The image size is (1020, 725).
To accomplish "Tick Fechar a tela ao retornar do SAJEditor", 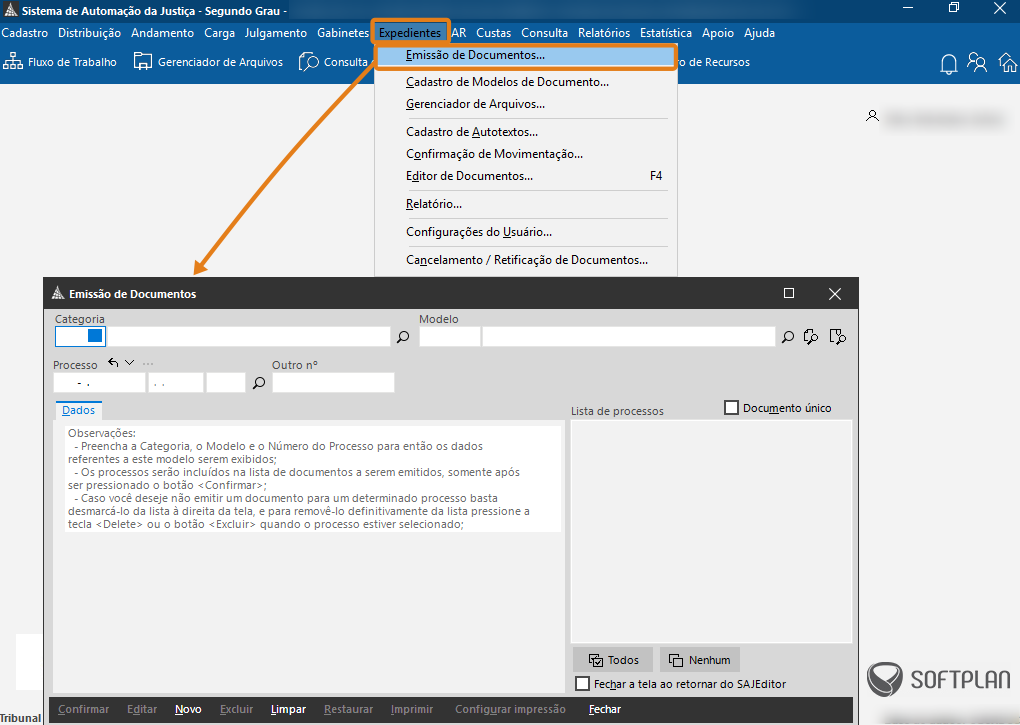I will pyautogui.click(x=583, y=684).
